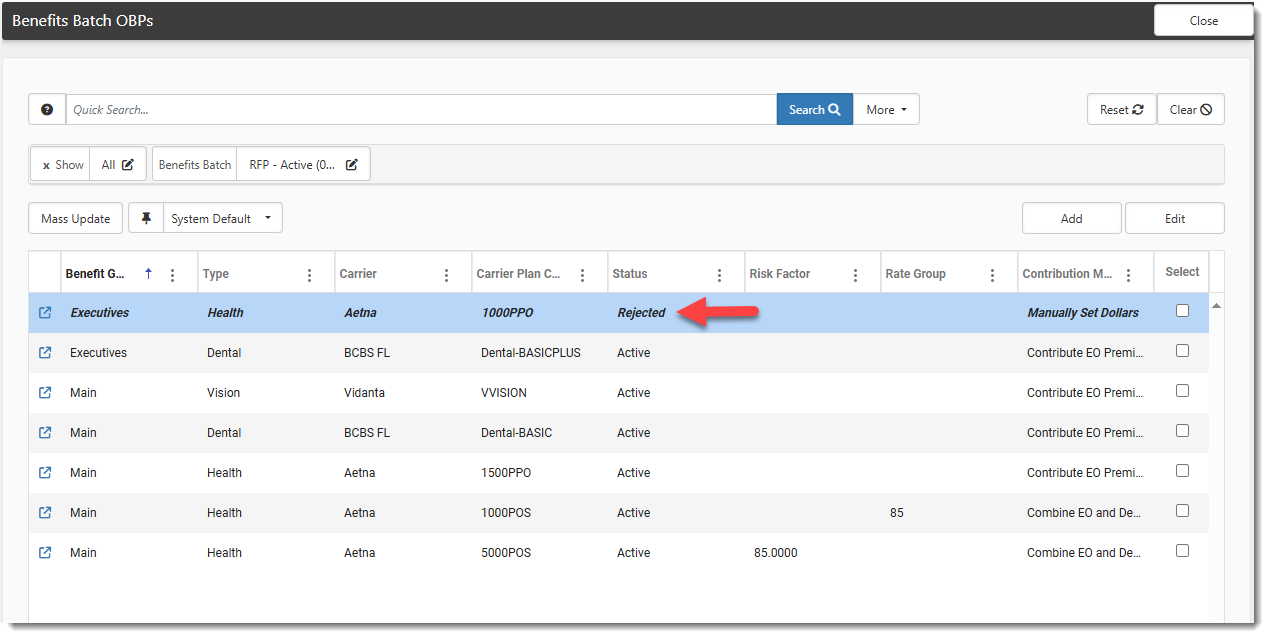Sort by Rate Group column header

tap(915, 274)
